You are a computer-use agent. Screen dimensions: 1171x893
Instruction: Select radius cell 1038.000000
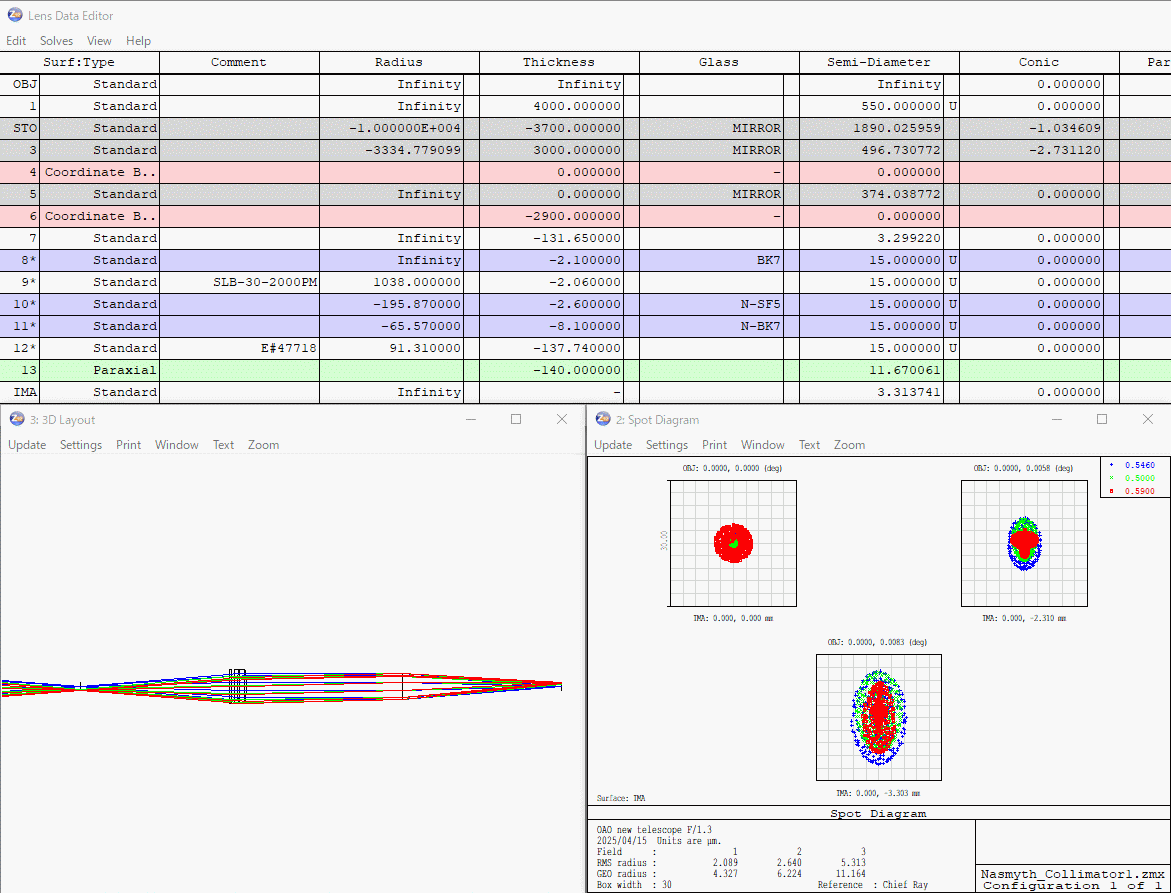coord(391,282)
